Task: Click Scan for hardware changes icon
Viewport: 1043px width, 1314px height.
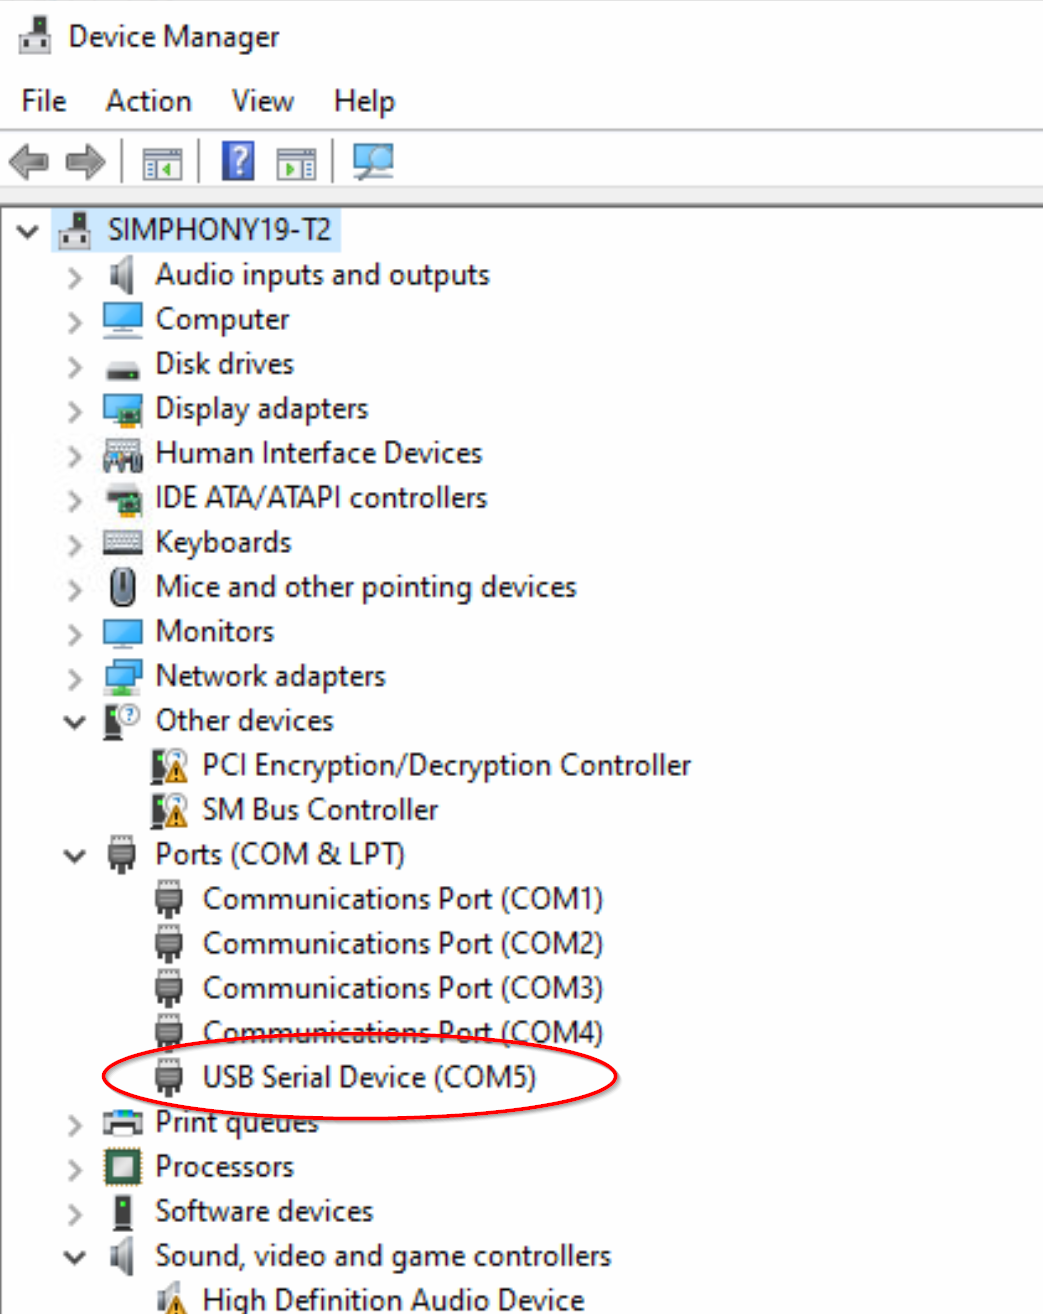Action: 374,161
